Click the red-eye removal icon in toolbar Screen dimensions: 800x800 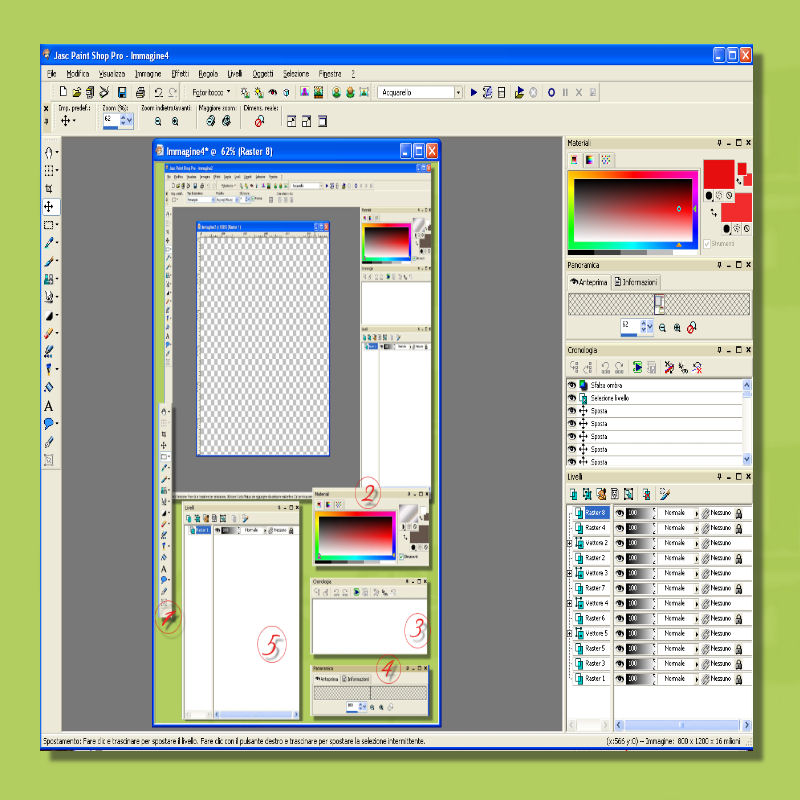[273, 92]
